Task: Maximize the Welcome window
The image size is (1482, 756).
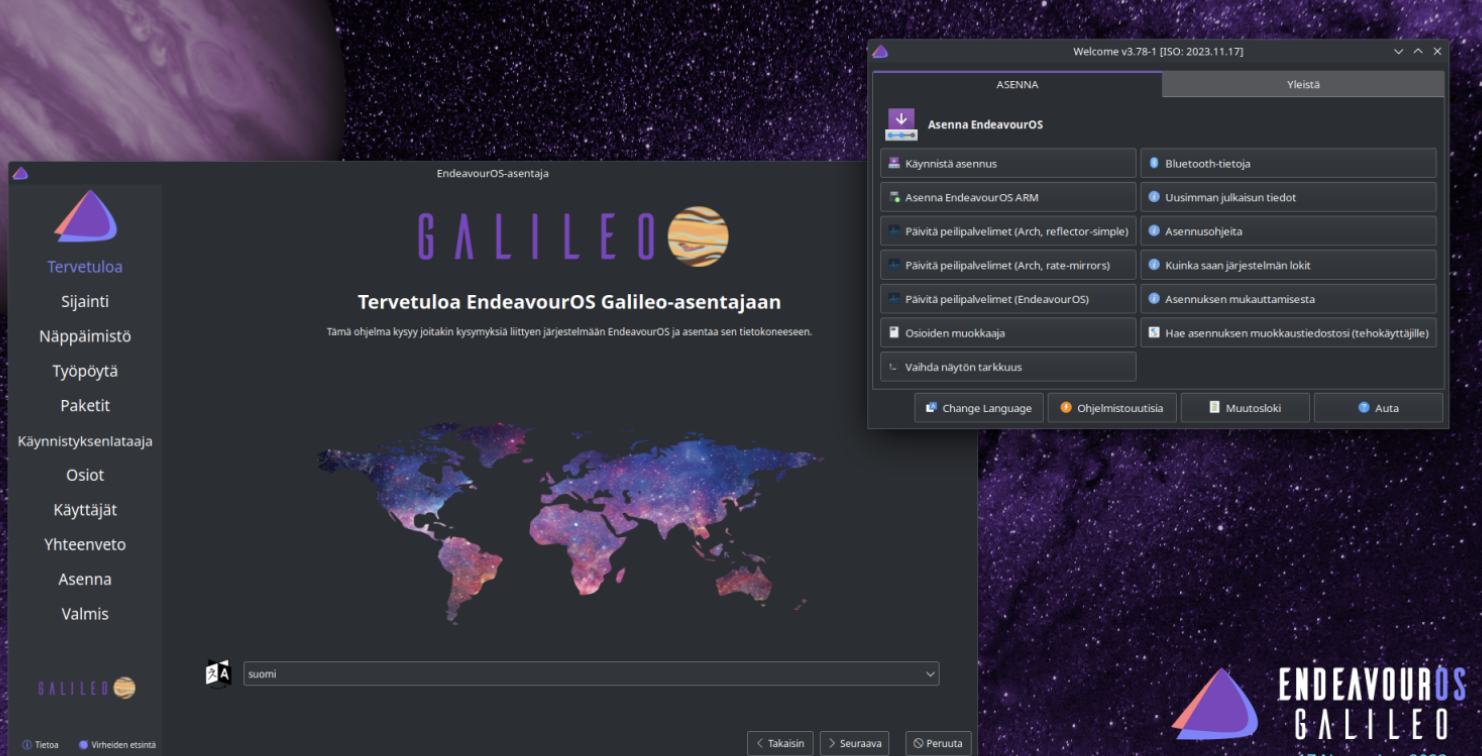Action: [x=1418, y=51]
